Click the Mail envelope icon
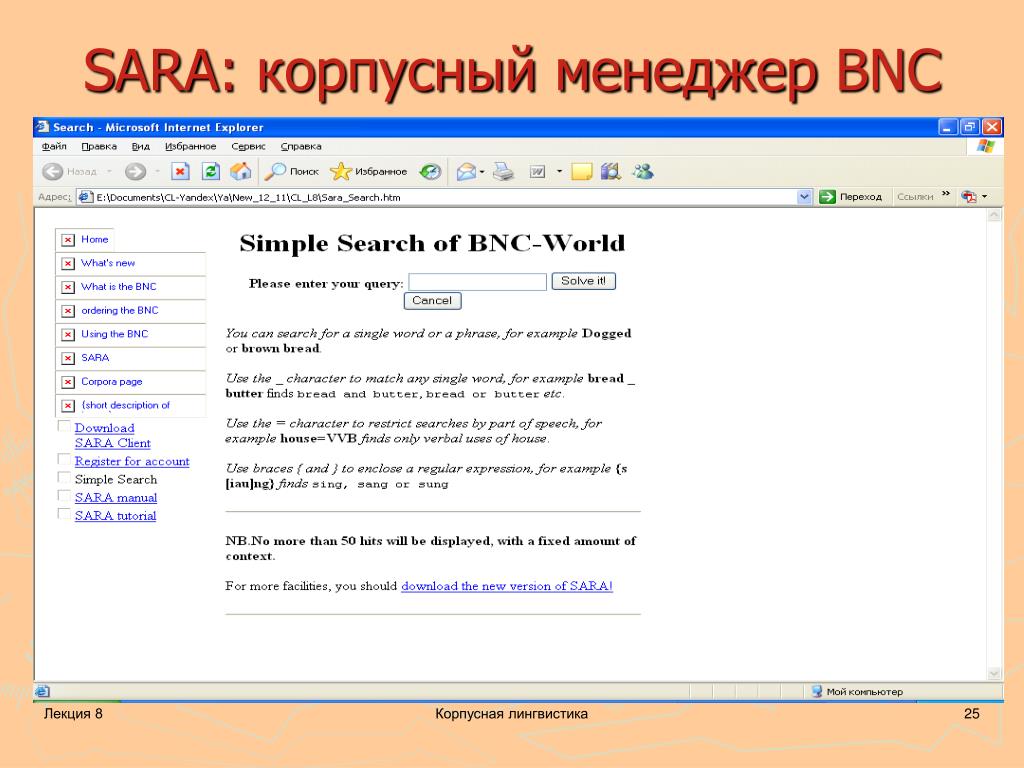Image resolution: width=1024 pixels, height=768 pixels. click(466, 172)
